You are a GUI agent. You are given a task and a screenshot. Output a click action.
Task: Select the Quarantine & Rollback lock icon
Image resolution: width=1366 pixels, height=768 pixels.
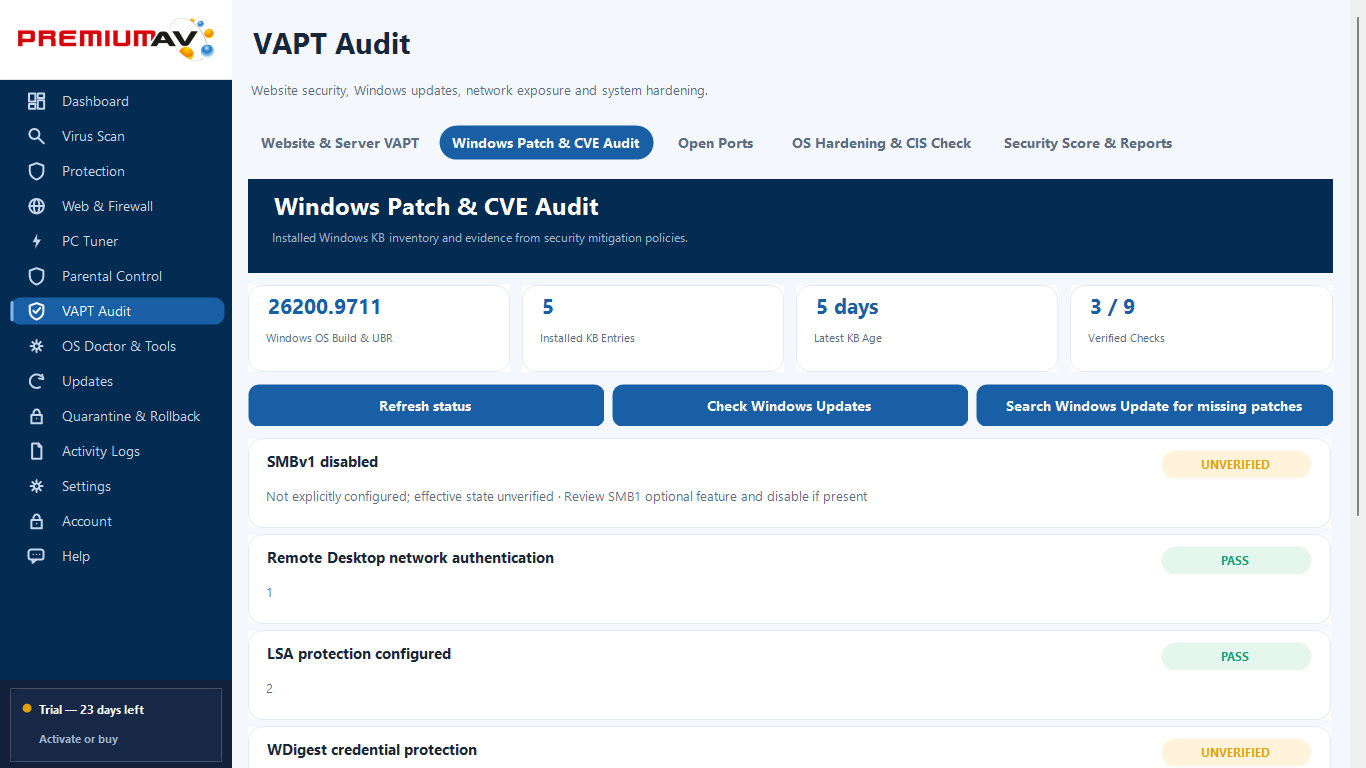[x=37, y=416]
